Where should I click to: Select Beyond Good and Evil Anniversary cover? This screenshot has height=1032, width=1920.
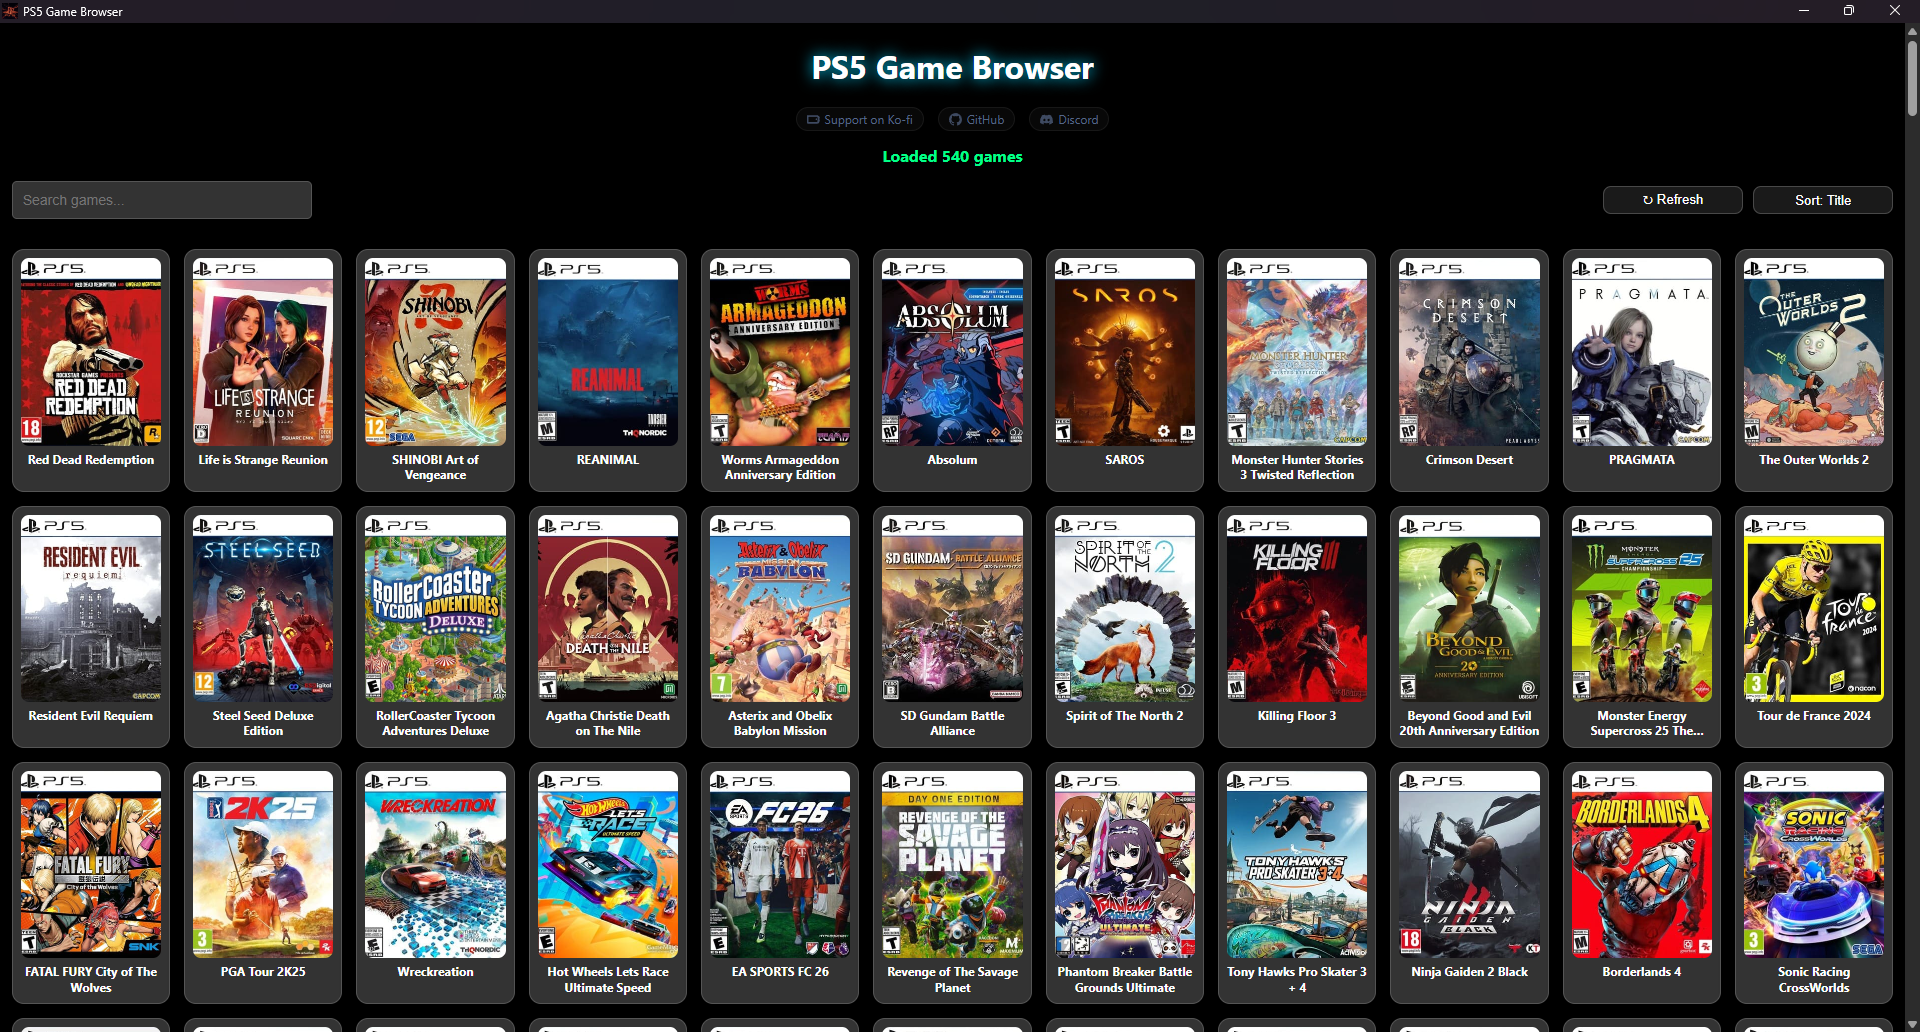(x=1469, y=608)
